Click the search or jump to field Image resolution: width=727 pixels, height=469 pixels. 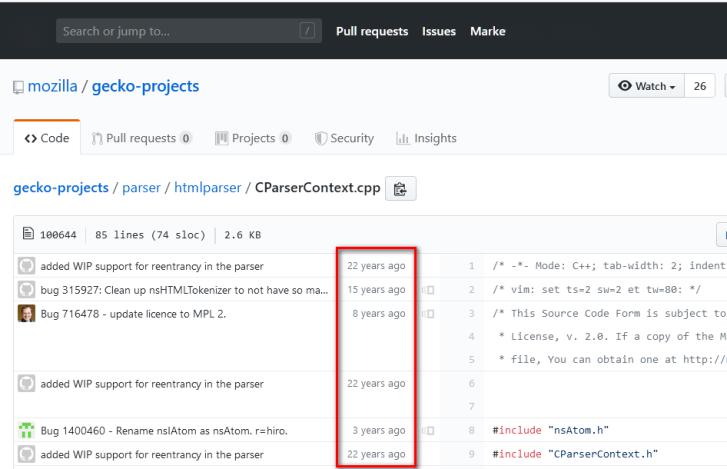coord(189,31)
